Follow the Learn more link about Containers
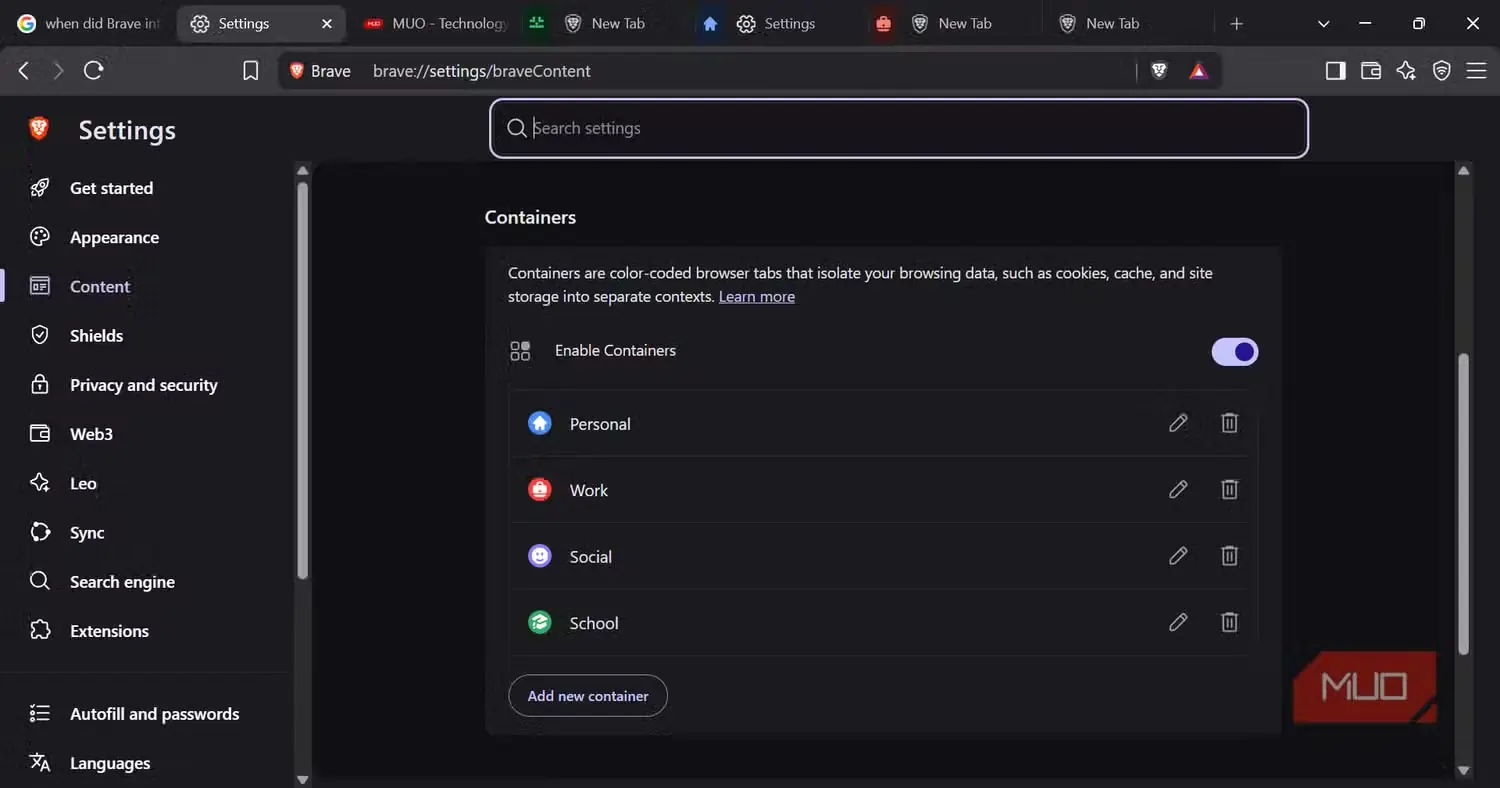The height and width of the screenshot is (788, 1500). tap(757, 297)
